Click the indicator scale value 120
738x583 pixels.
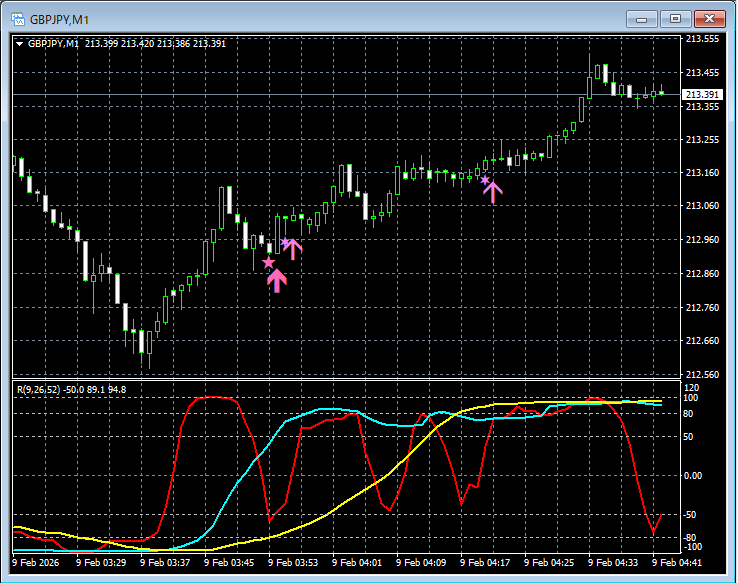click(x=692, y=388)
